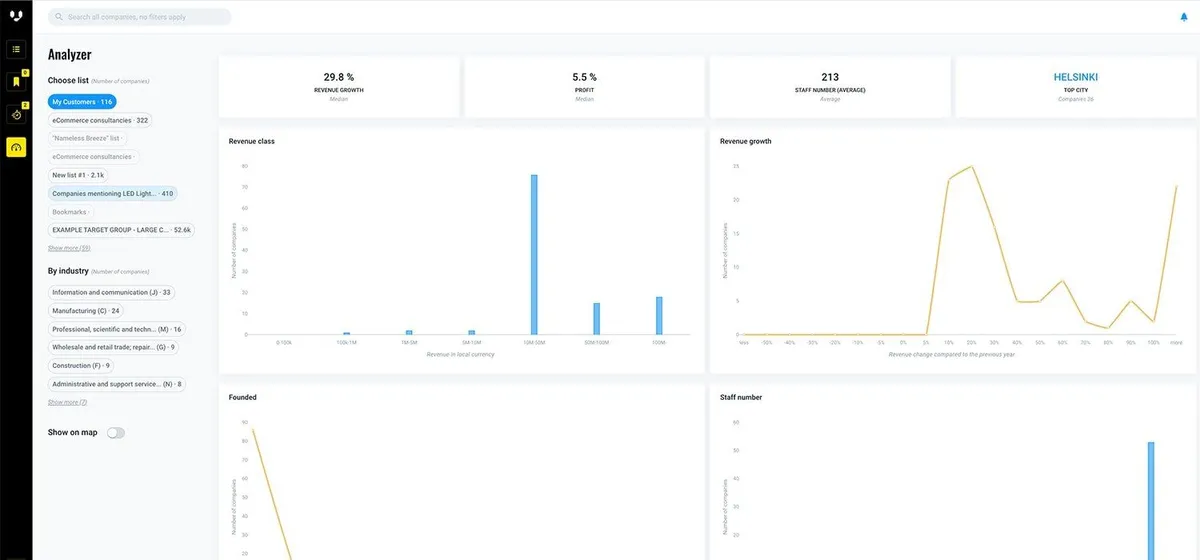
Task: Select the New list #1 · 2.1k chip
Action: [x=79, y=175]
